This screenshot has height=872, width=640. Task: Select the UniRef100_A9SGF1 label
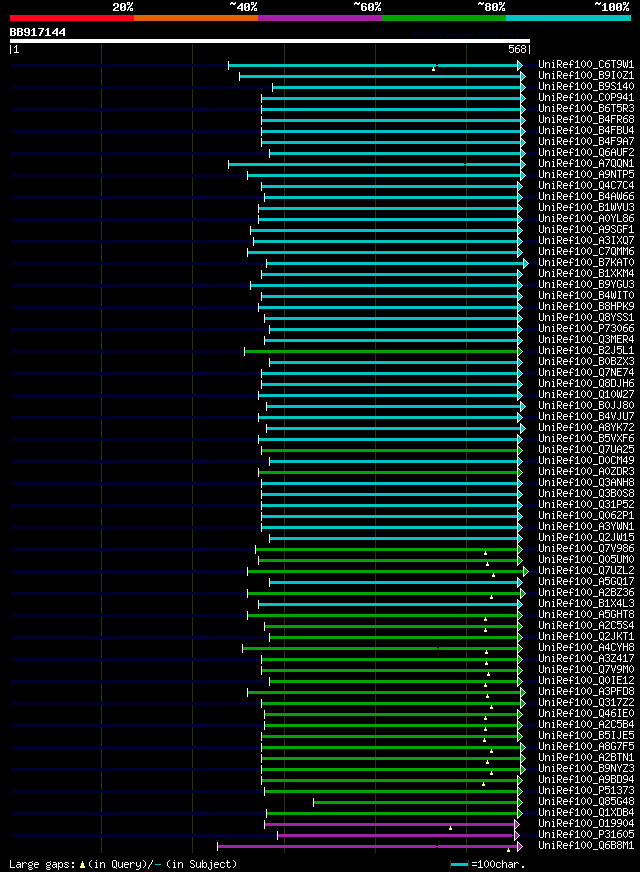coord(586,230)
